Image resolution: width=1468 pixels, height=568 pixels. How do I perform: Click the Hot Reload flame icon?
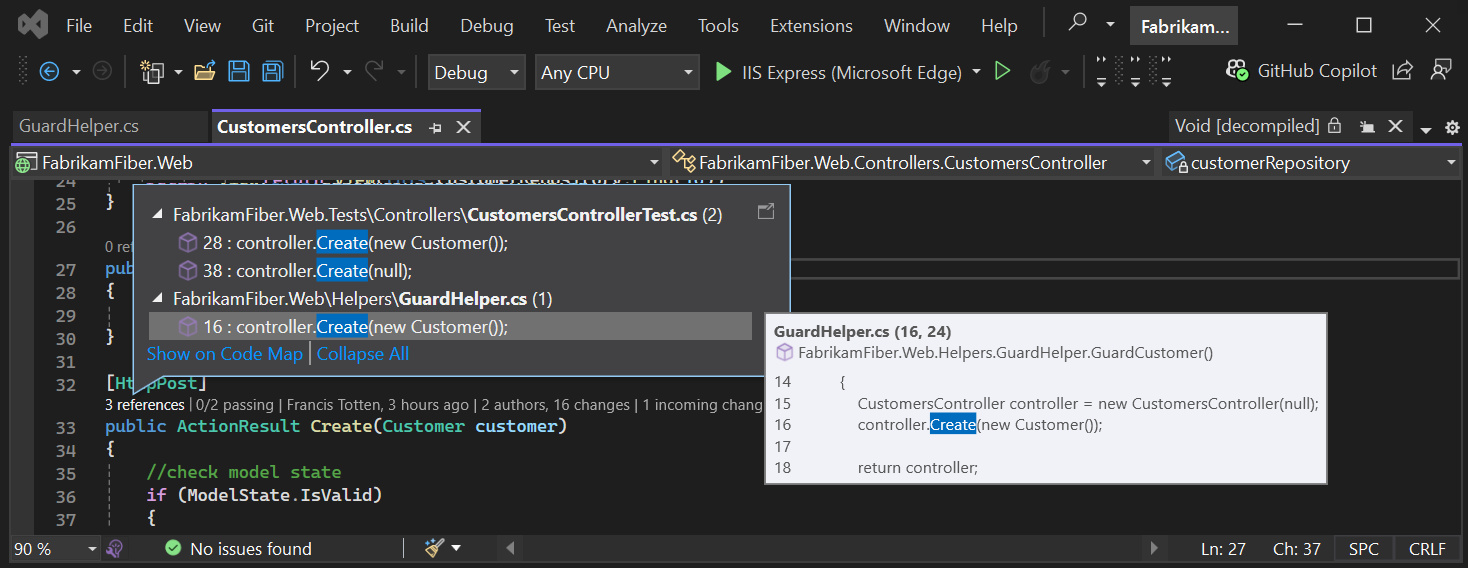(1040, 71)
